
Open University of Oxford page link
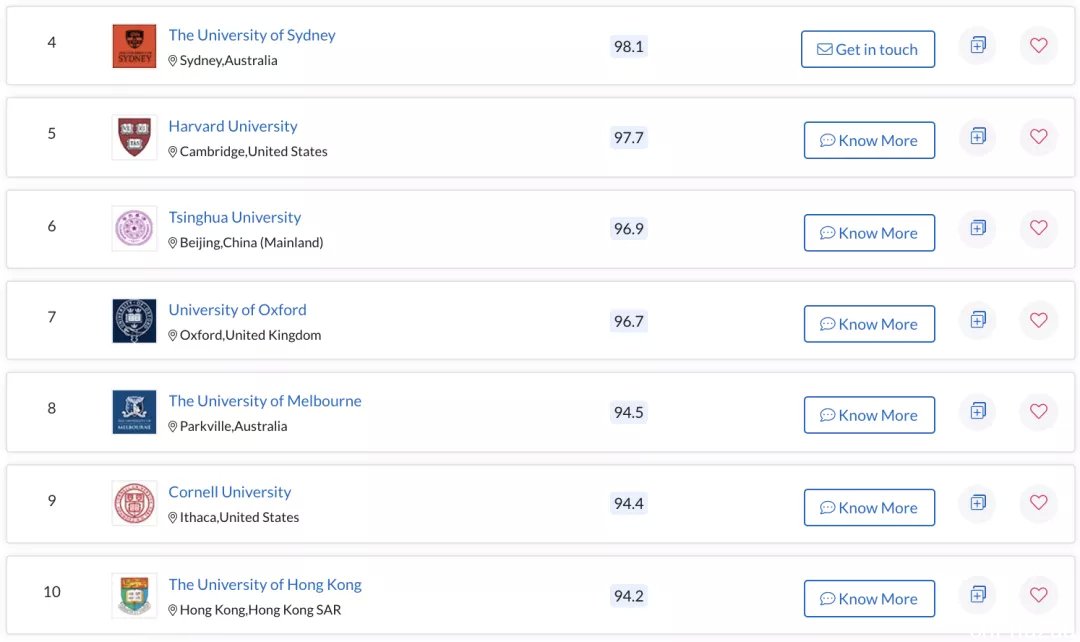tap(238, 309)
